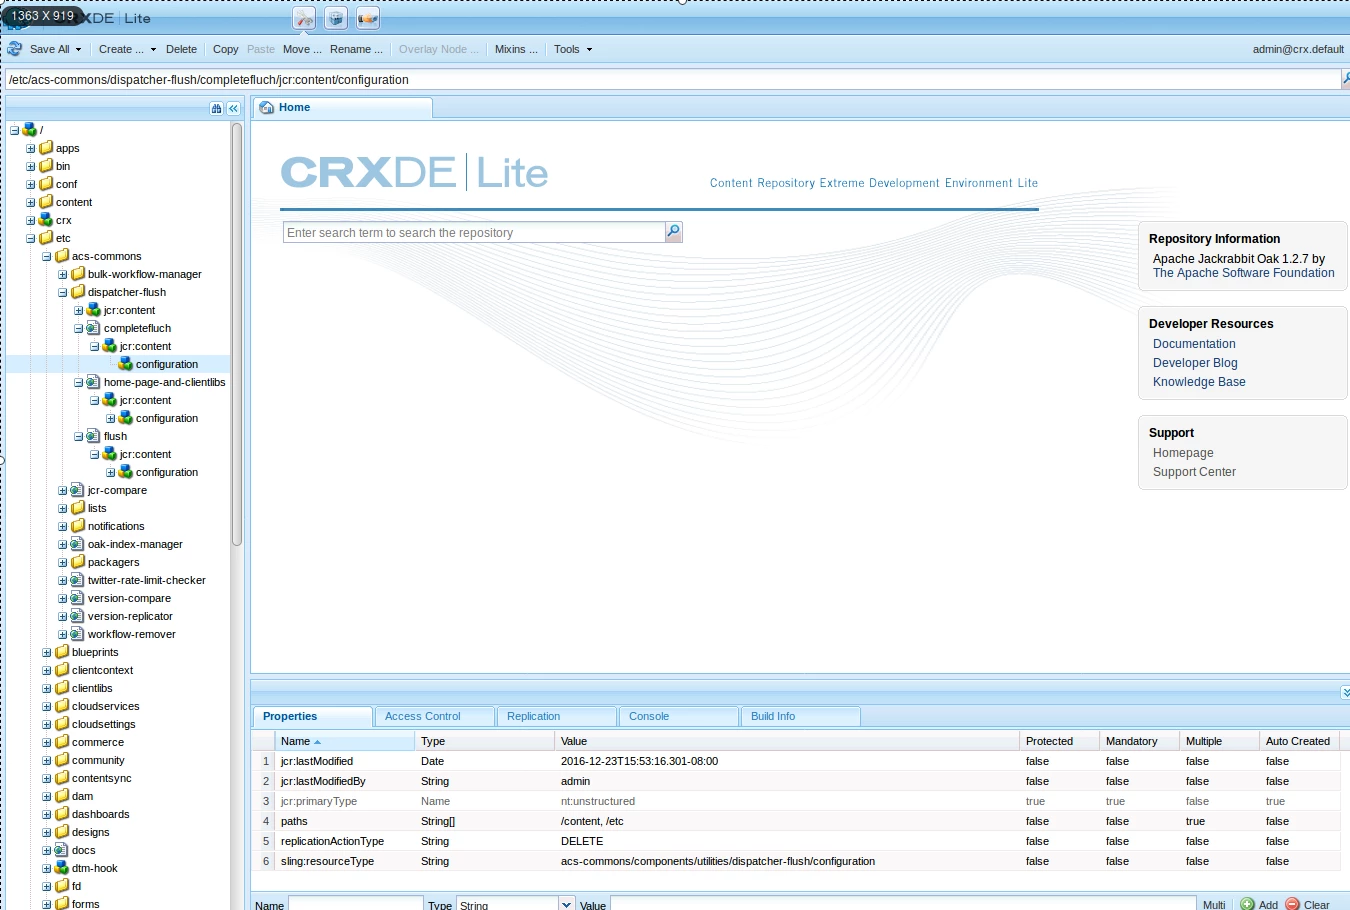
Task: Click the refresh icon beside Save All
Action: (15, 49)
